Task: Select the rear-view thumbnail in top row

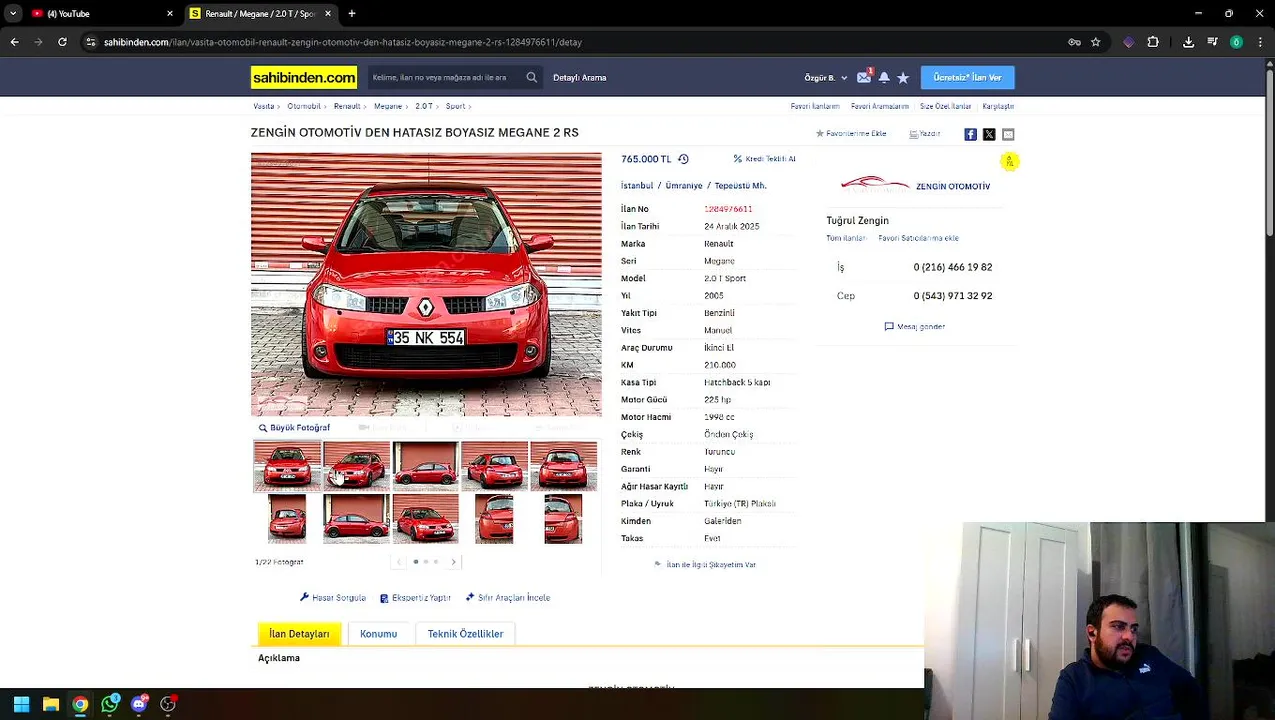Action: (563, 466)
